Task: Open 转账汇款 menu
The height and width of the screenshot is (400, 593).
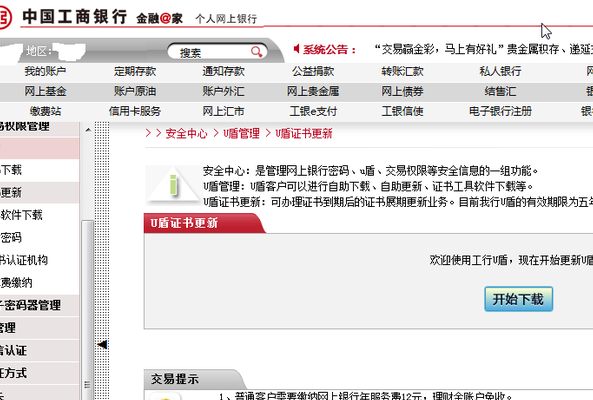Action: click(x=402, y=71)
